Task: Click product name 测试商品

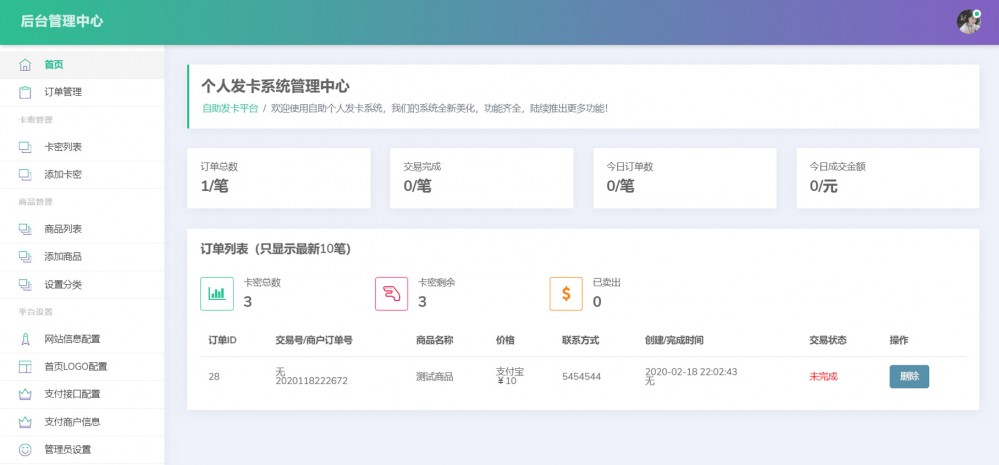Action: click(435, 376)
